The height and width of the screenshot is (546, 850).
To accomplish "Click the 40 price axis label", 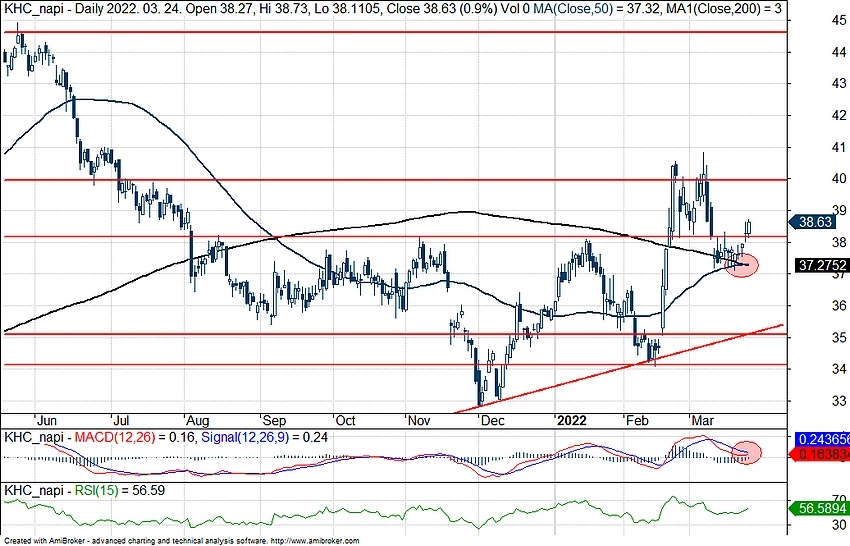I will point(839,179).
